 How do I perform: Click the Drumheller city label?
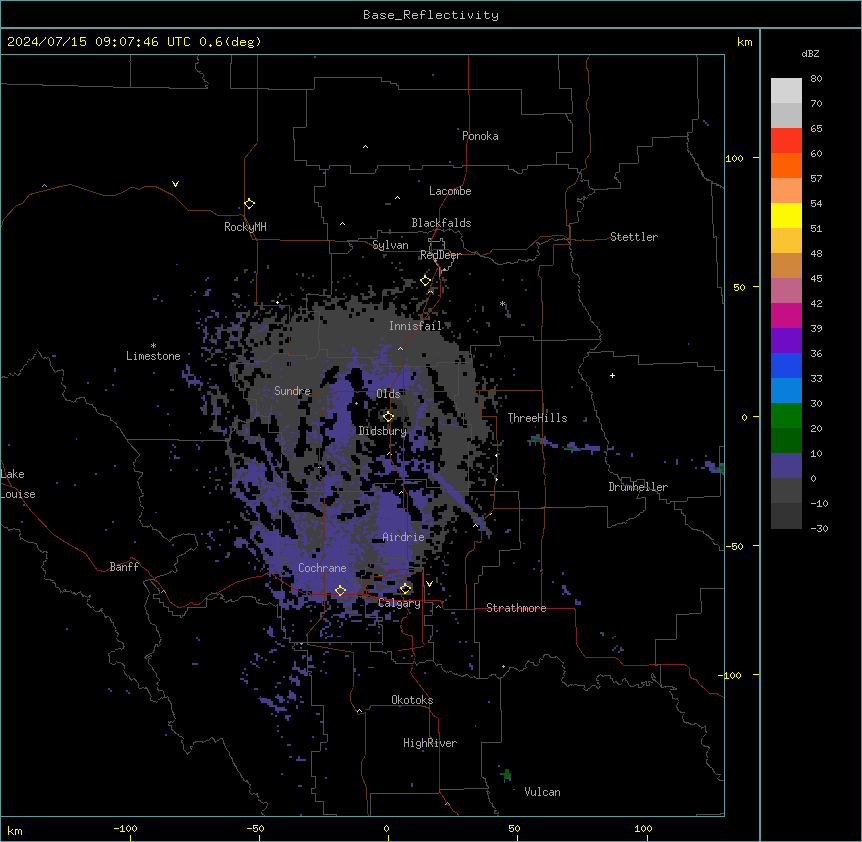(638, 487)
